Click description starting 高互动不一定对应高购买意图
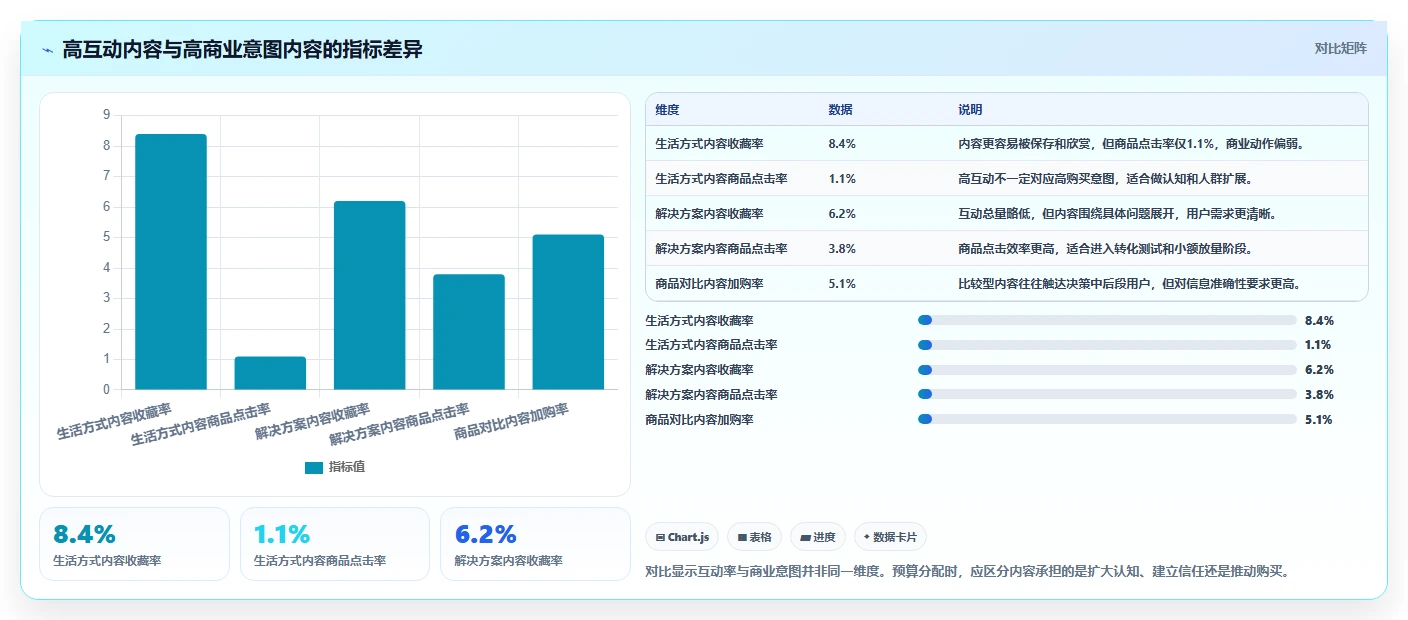The height and width of the screenshot is (620, 1408). 1105,179
